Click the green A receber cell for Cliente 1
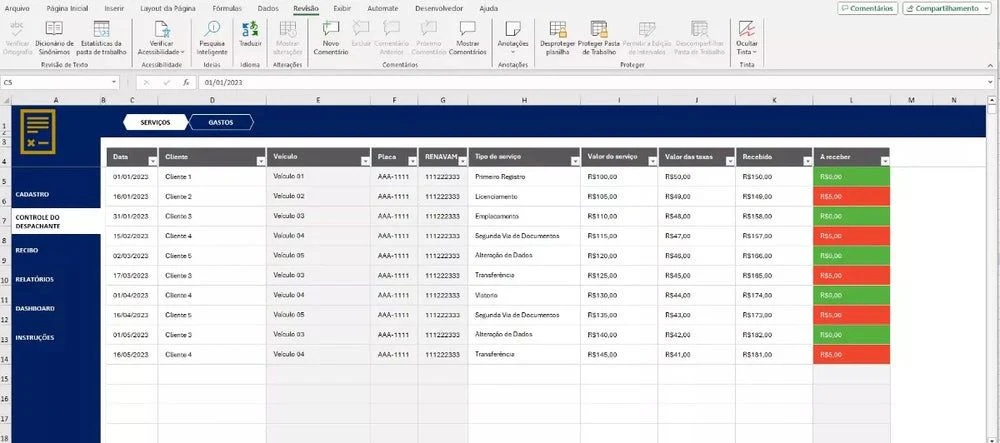This screenshot has width=1000, height=443. click(851, 177)
